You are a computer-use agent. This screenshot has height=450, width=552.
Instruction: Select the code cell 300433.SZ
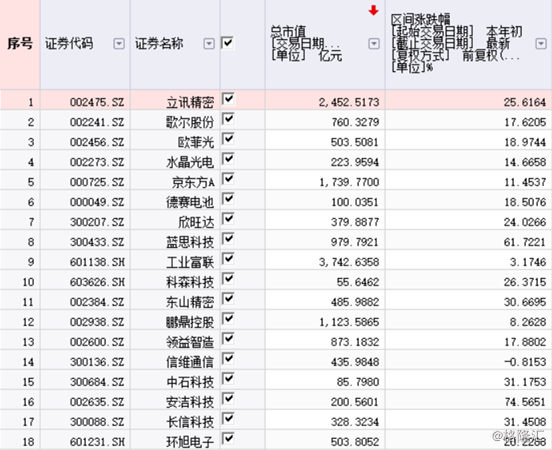[x=97, y=242]
